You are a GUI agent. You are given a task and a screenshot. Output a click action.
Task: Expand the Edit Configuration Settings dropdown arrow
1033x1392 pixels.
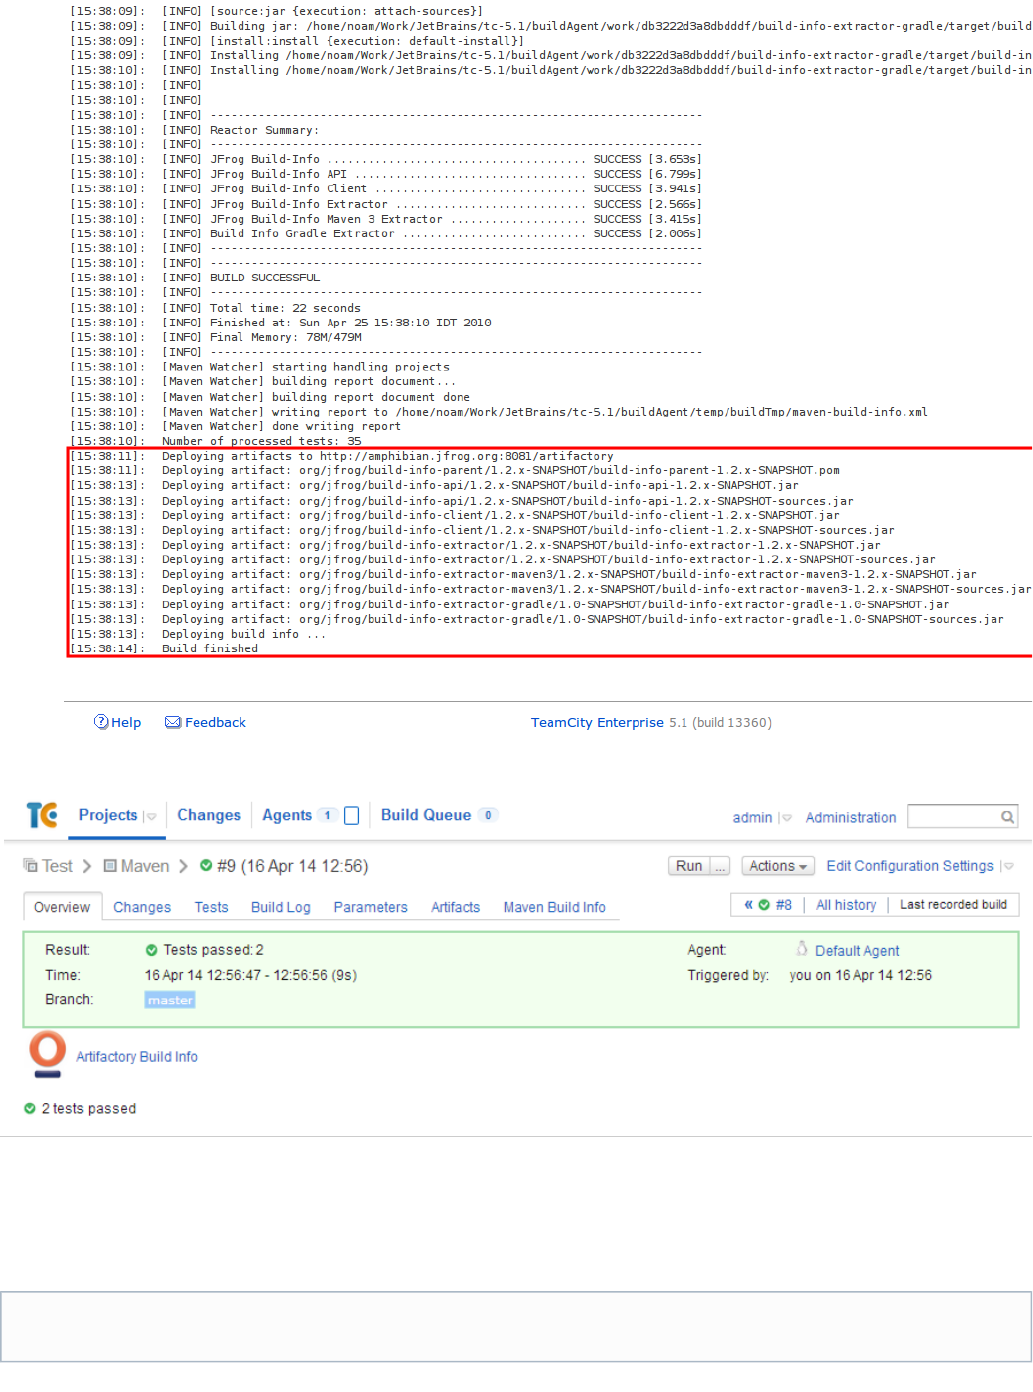[x=1008, y=867]
